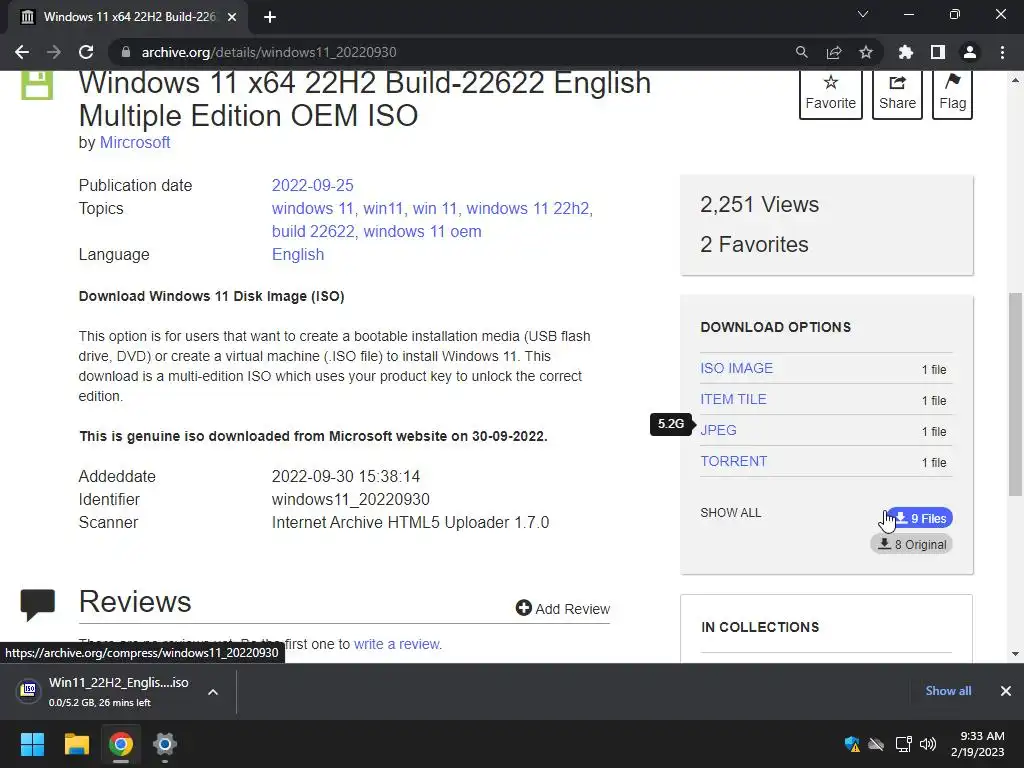Screen dimensions: 1024x768
Task: Download the ISO IMAGE option
Action: [737, 368]
